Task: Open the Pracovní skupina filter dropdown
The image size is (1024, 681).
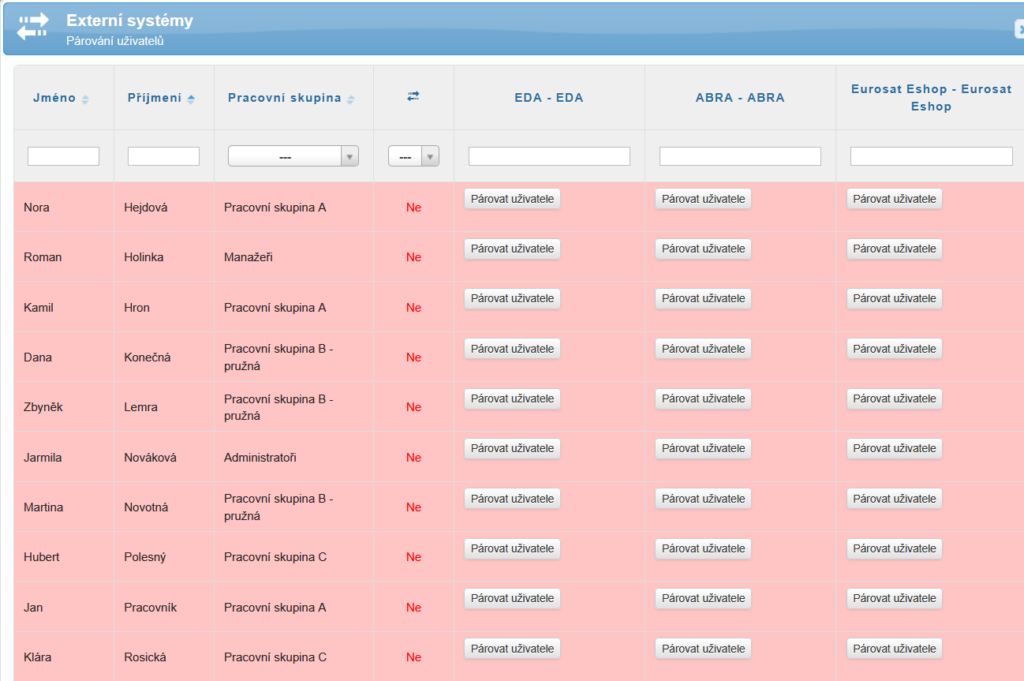Action: (x=293, y=156)
